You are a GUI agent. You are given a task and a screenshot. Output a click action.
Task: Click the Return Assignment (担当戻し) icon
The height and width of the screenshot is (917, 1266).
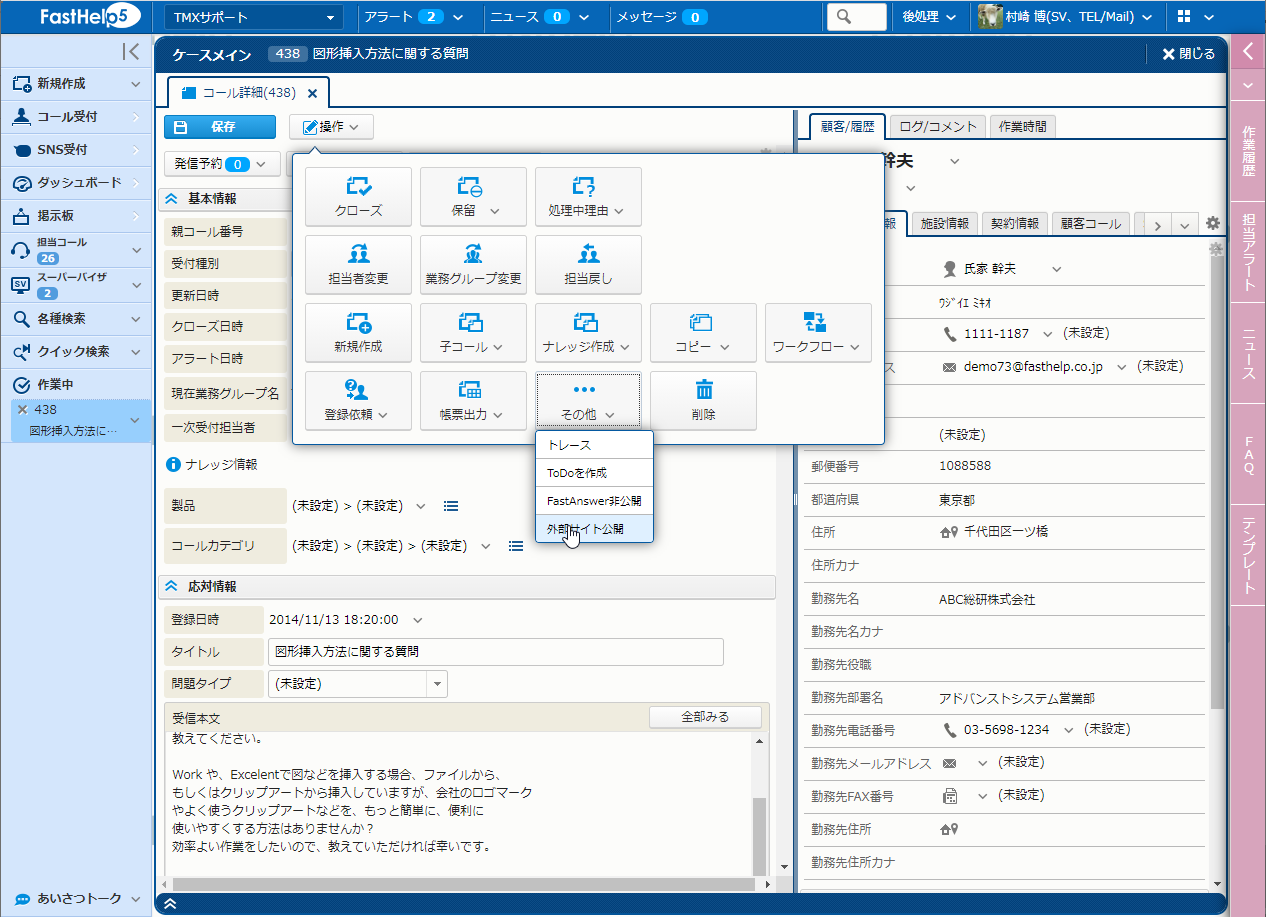point(588,255)
